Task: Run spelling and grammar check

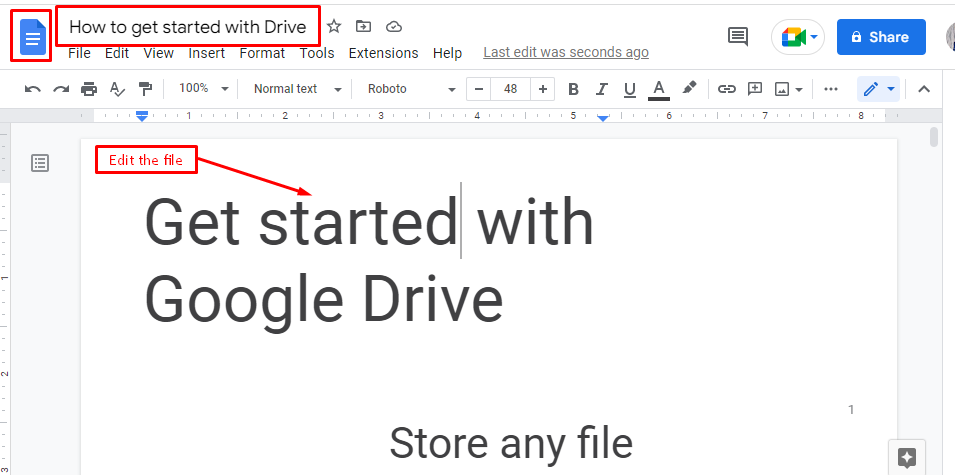Action: tap(117, 89)
